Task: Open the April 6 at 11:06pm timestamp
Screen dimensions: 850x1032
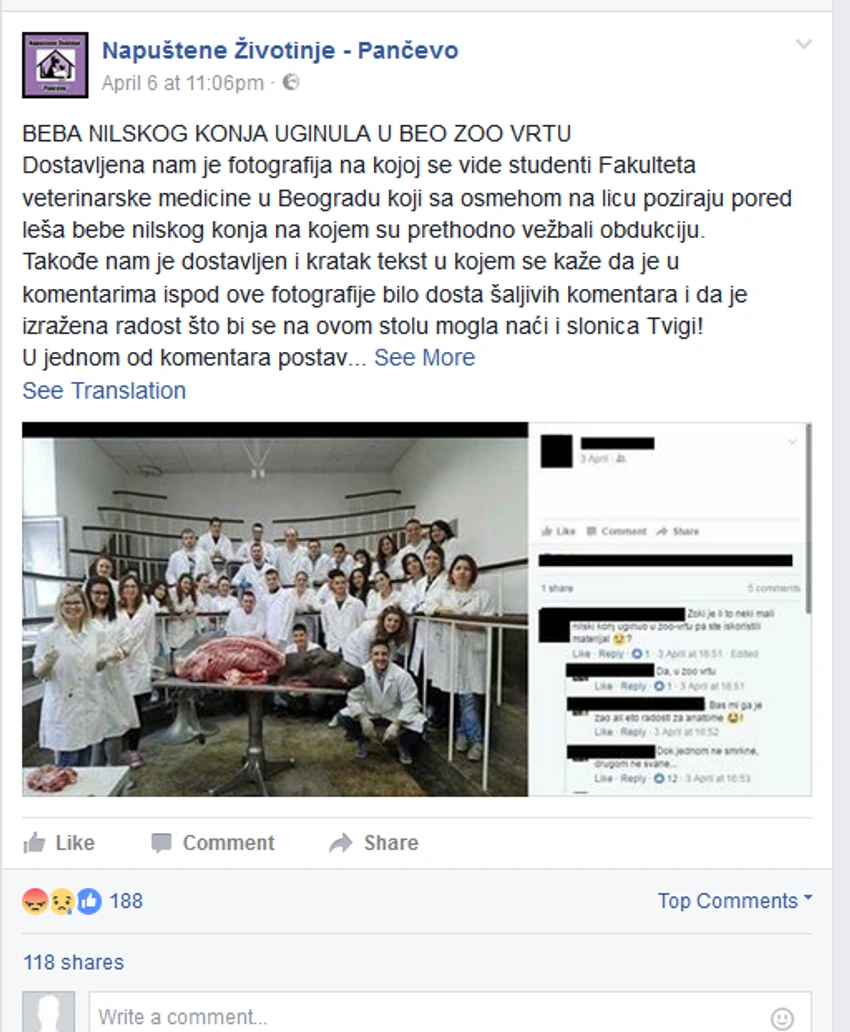Action: point(182,83)
